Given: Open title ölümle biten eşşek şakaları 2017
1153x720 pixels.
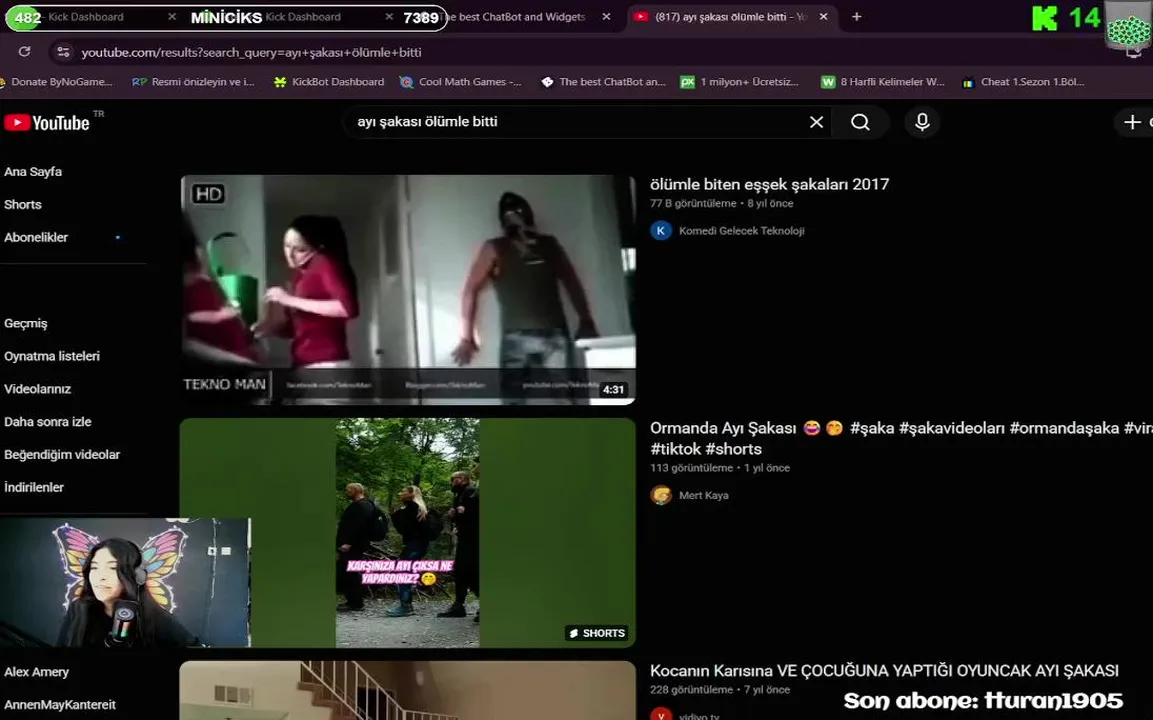Looking at the screenshot, I should tap(769, 184).
